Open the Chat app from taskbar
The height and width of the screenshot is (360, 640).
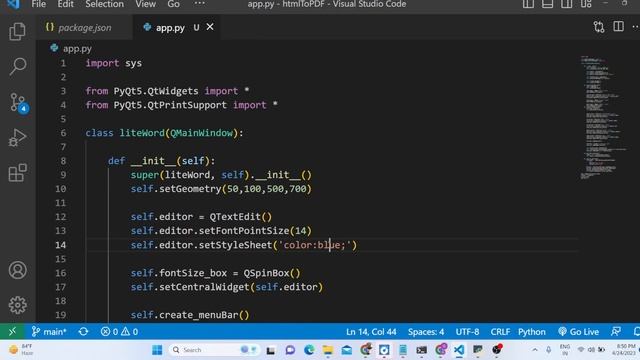click(290, 350)
